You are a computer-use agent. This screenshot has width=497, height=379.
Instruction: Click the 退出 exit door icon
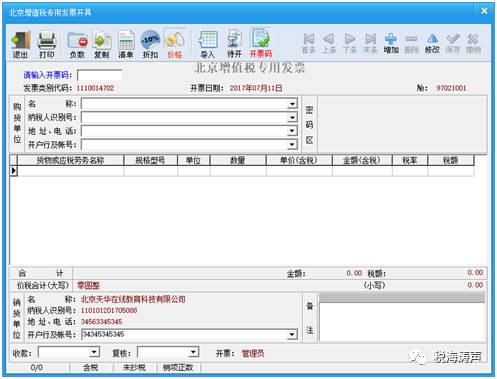tap(21, 45)
